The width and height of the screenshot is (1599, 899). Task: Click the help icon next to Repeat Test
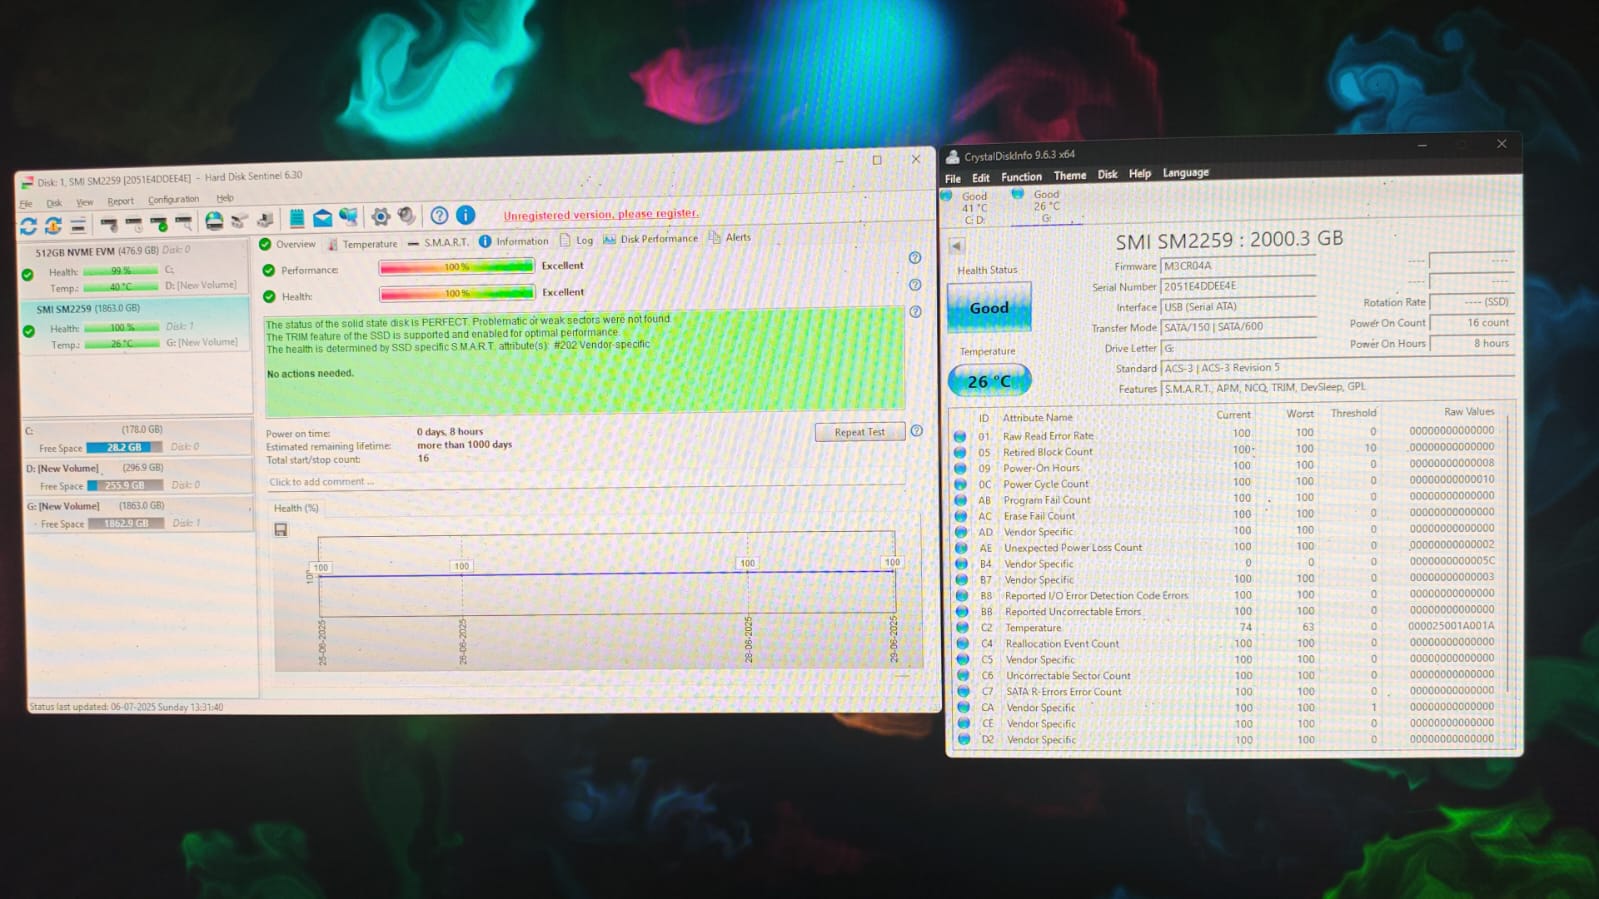(917, 431)
